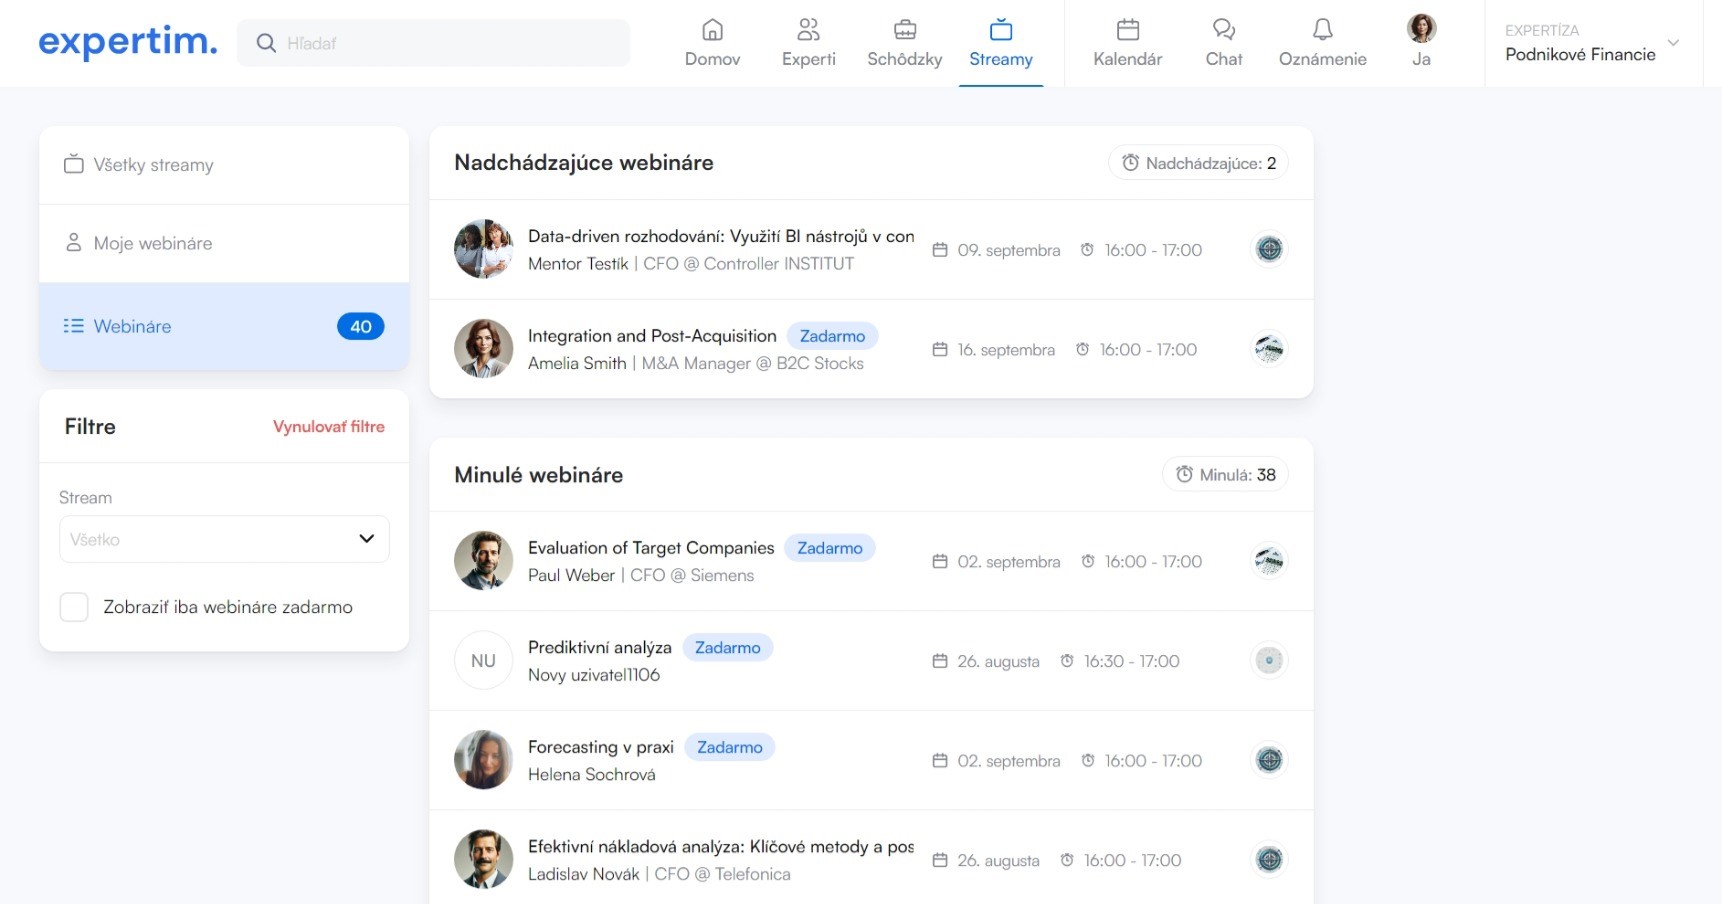Select 'Všetky streamy' in sidebar
1722x904 pixels.
coord(153,165)
